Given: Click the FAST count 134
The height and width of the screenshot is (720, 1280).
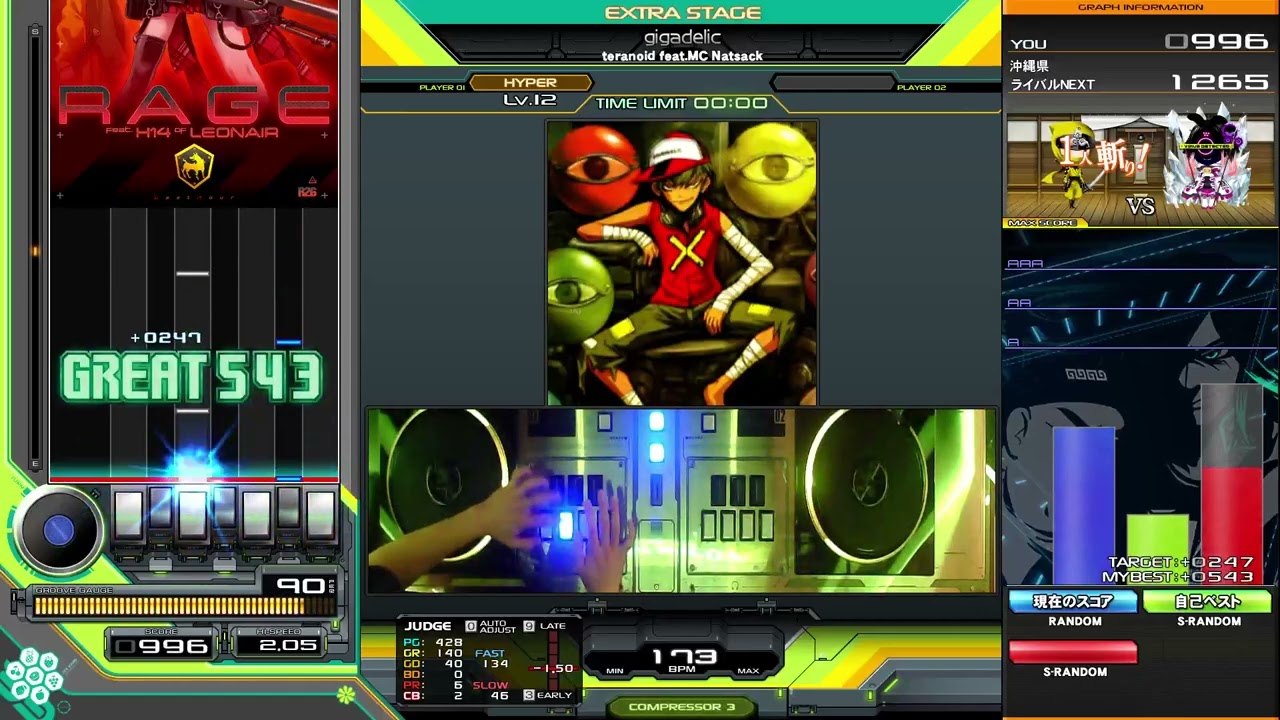Looking at the screenshot, I should tap(495, 664).
